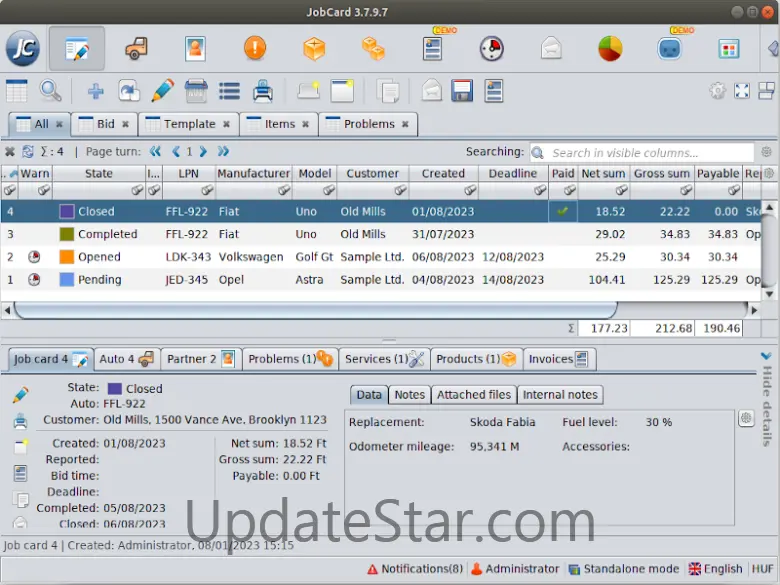Image resolution: width=780 pixels, height=585 pixels.
Task: Open the Created column filter
Action: point(470,190)
